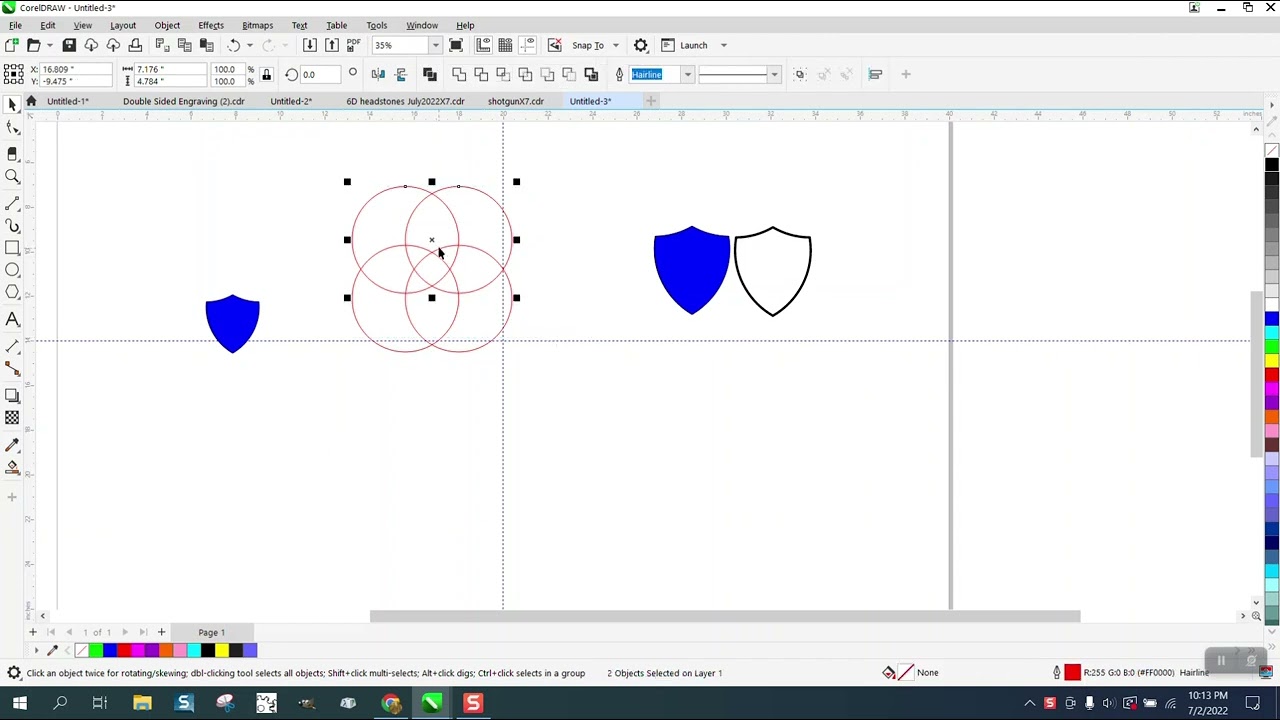Toggle Show Guidelines button

[x=528, y=45]
